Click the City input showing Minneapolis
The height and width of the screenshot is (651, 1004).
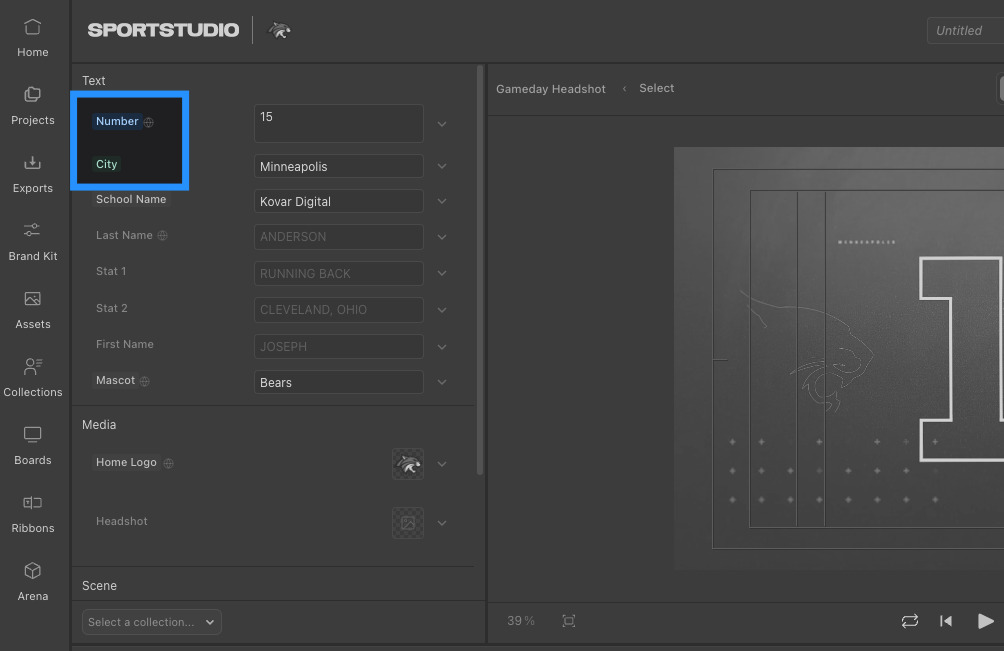click(x=339, y=166)
